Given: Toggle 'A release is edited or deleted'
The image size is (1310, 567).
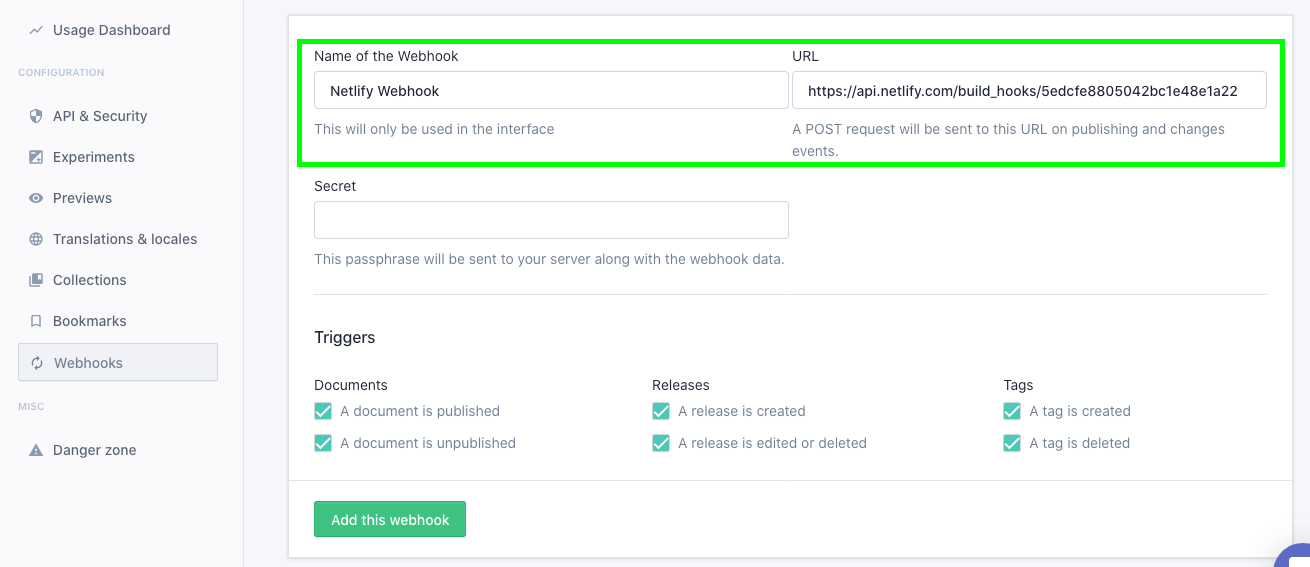Looking at the screenshot, I should [661, 443].
